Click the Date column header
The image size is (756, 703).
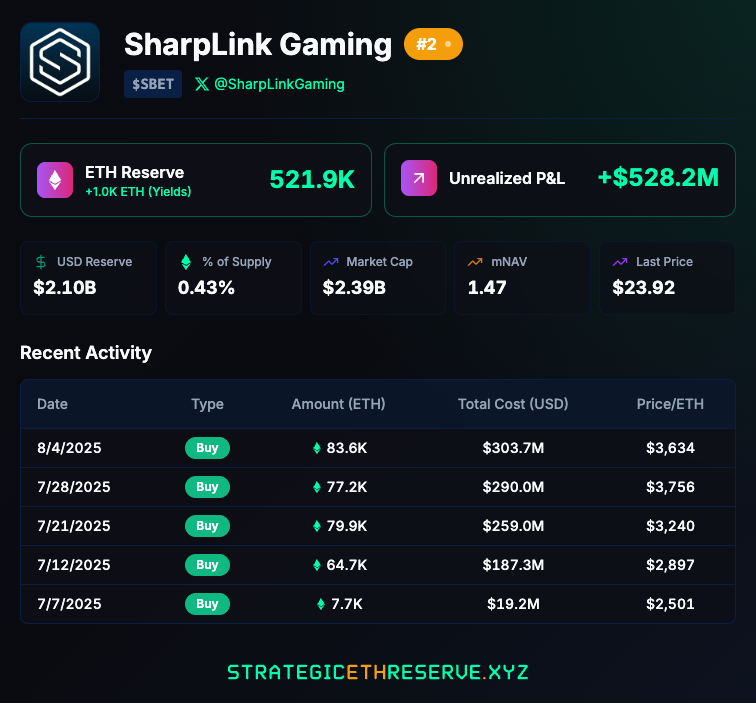[x=53, y=404]
